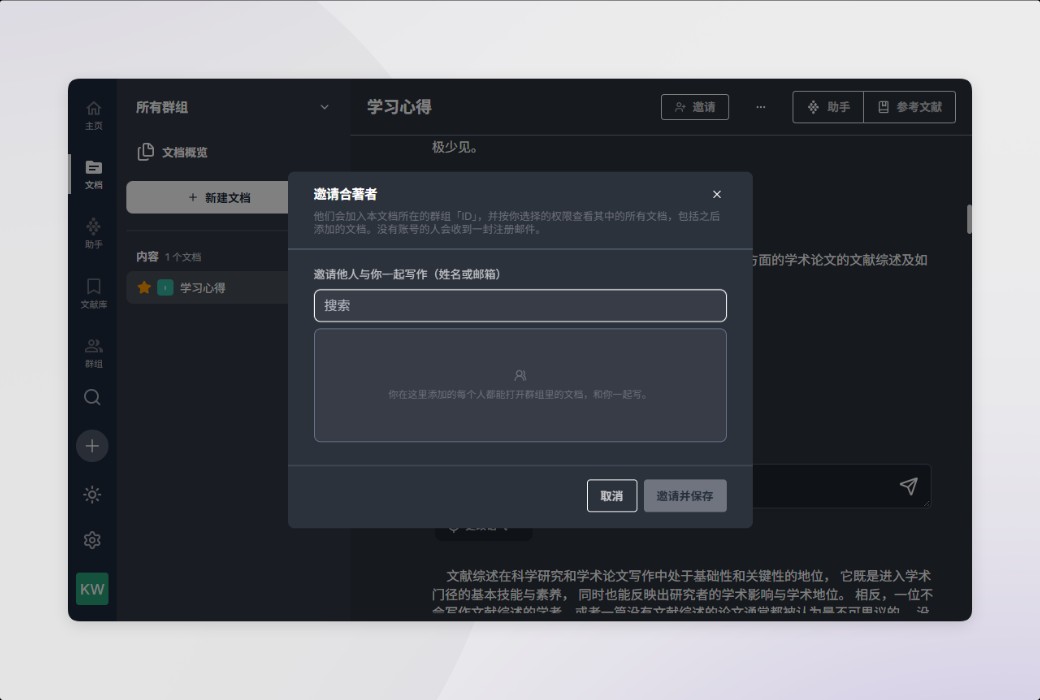Click the round plus icon in sidebar

(x=92, y=446)
